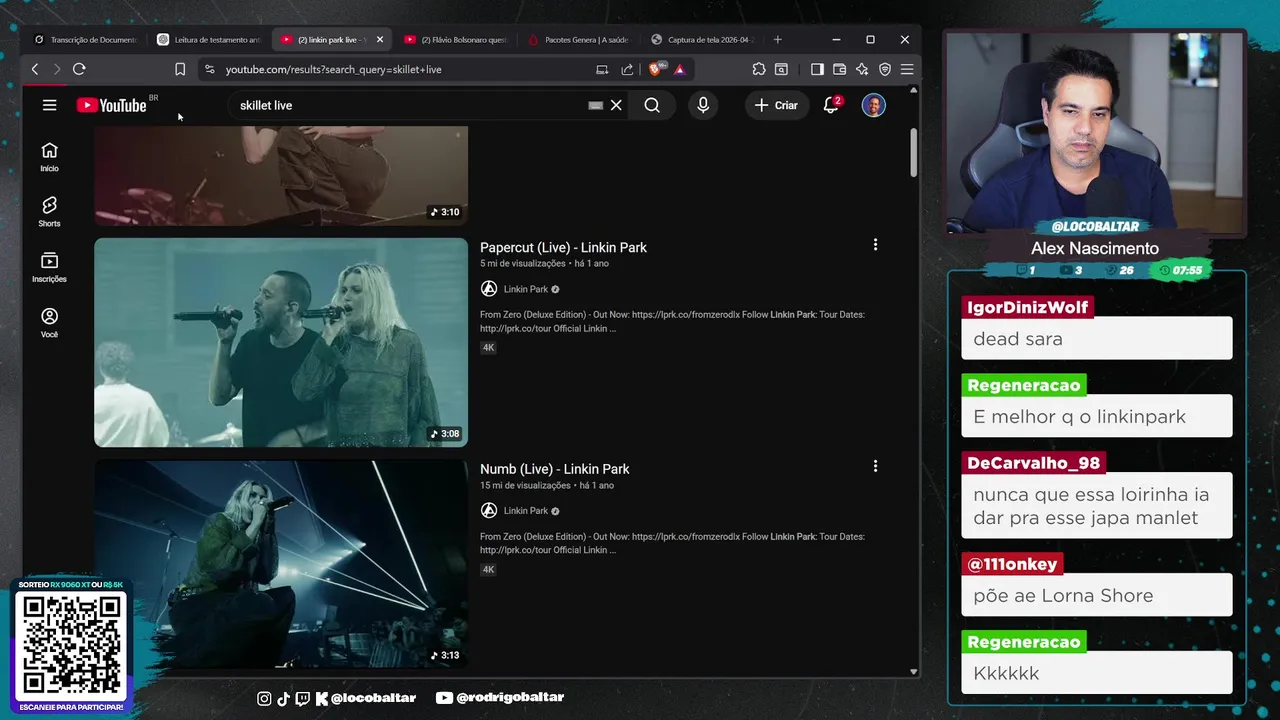Click the 4K badge under Papercut

pos(488,348)
